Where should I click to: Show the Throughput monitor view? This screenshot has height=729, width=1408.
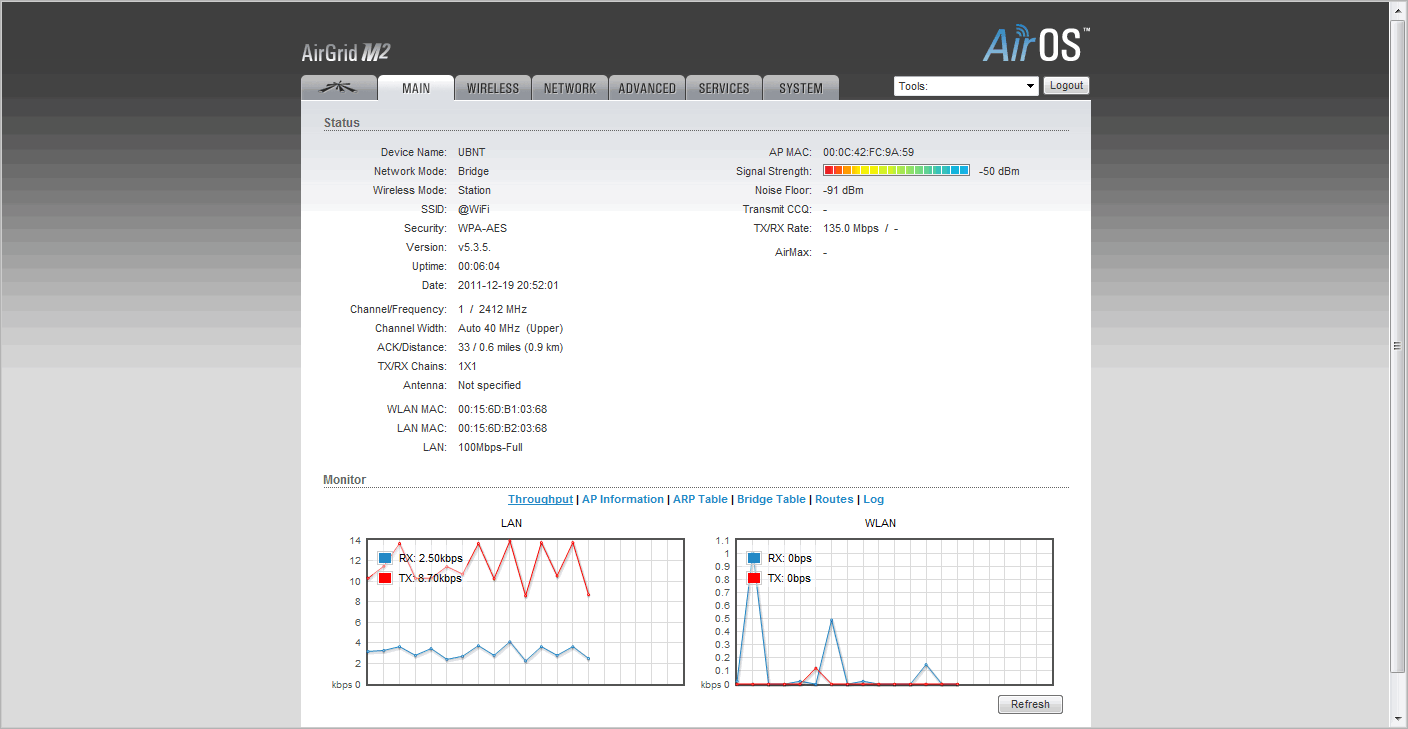[x=540, y=499]
